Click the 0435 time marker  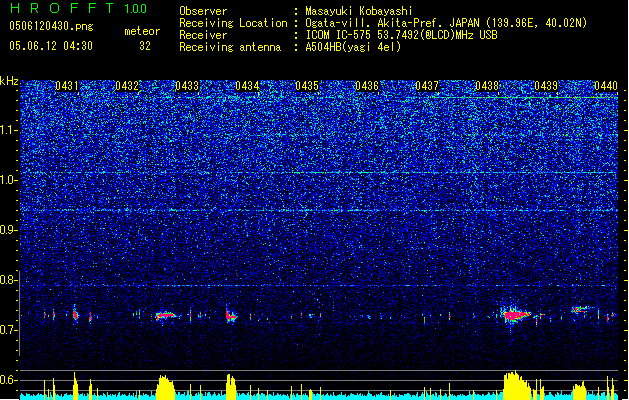point(307,86)
